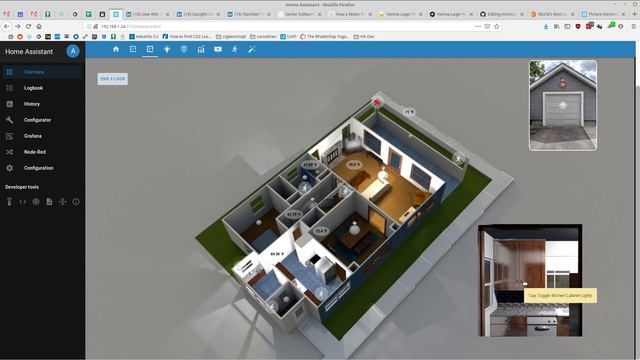This screenshot has height=360, width=640.
Task: Click the History chart icon
Action: 9,104
